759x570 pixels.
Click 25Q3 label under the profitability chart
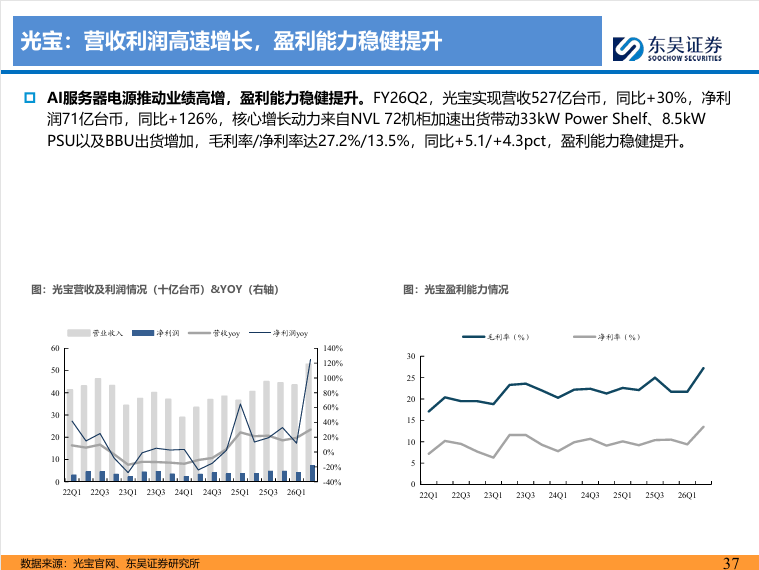pos(654,495)
